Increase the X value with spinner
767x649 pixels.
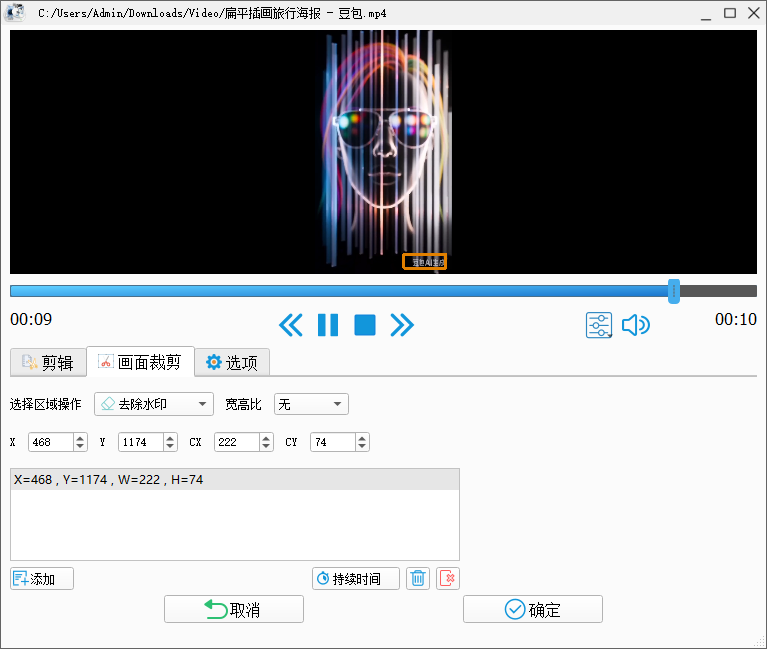coord(80,437)
